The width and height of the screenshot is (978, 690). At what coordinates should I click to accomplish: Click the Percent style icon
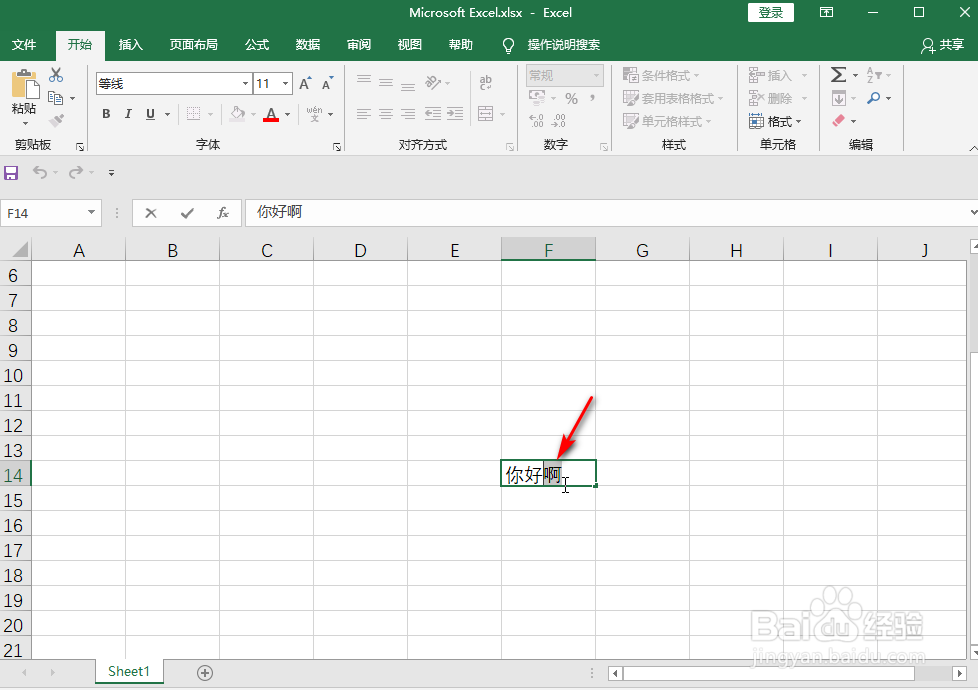click(x=573, y=97)
